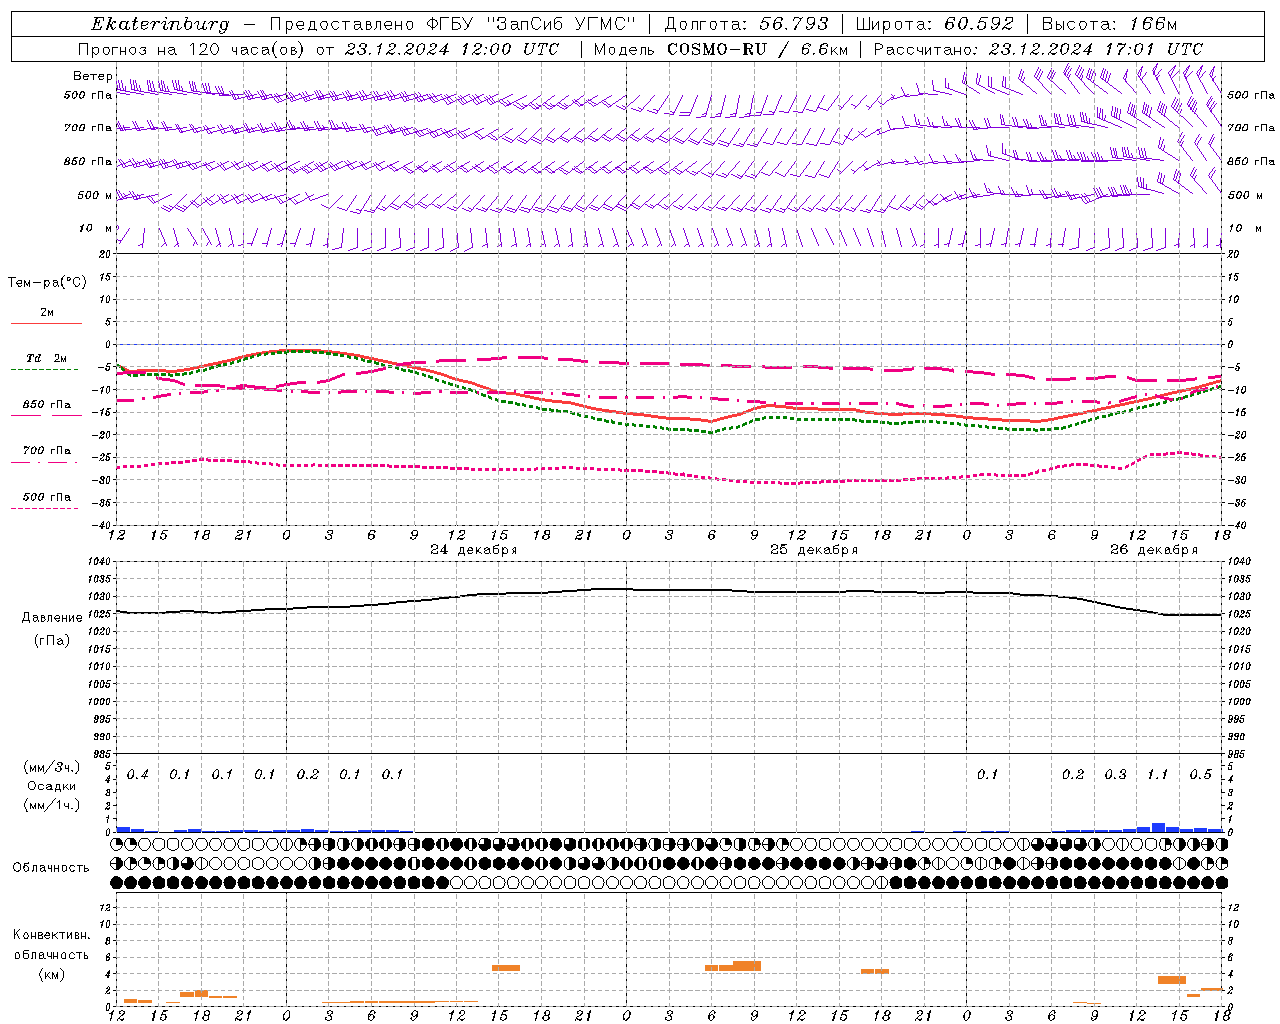
Task: Click the Ekaterinburg station title
Action: coord(160,24)
